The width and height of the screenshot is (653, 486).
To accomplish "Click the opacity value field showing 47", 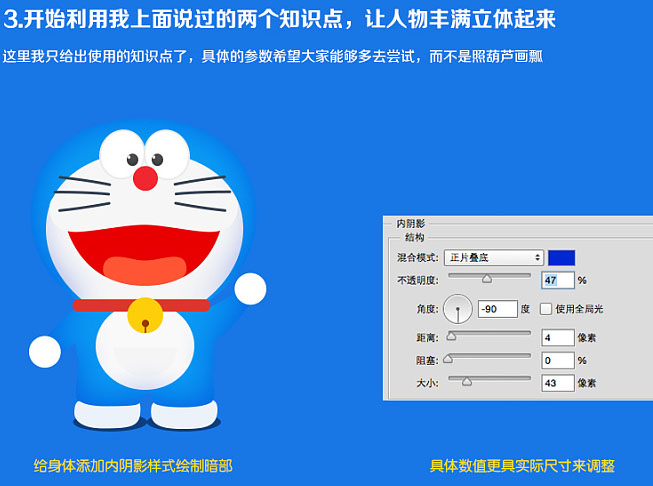I will pyautogui.click(x=558, y=280).
